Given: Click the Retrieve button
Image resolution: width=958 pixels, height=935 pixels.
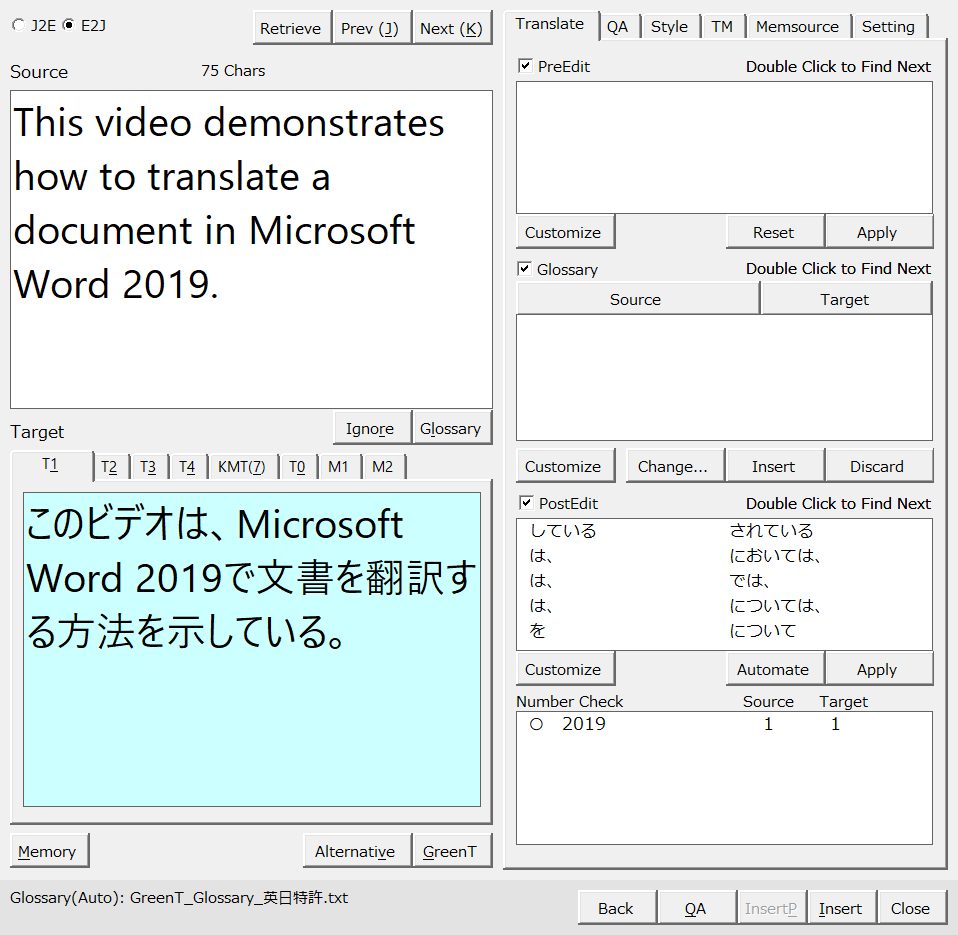Looking at the screenshot, I should point(290,28).
